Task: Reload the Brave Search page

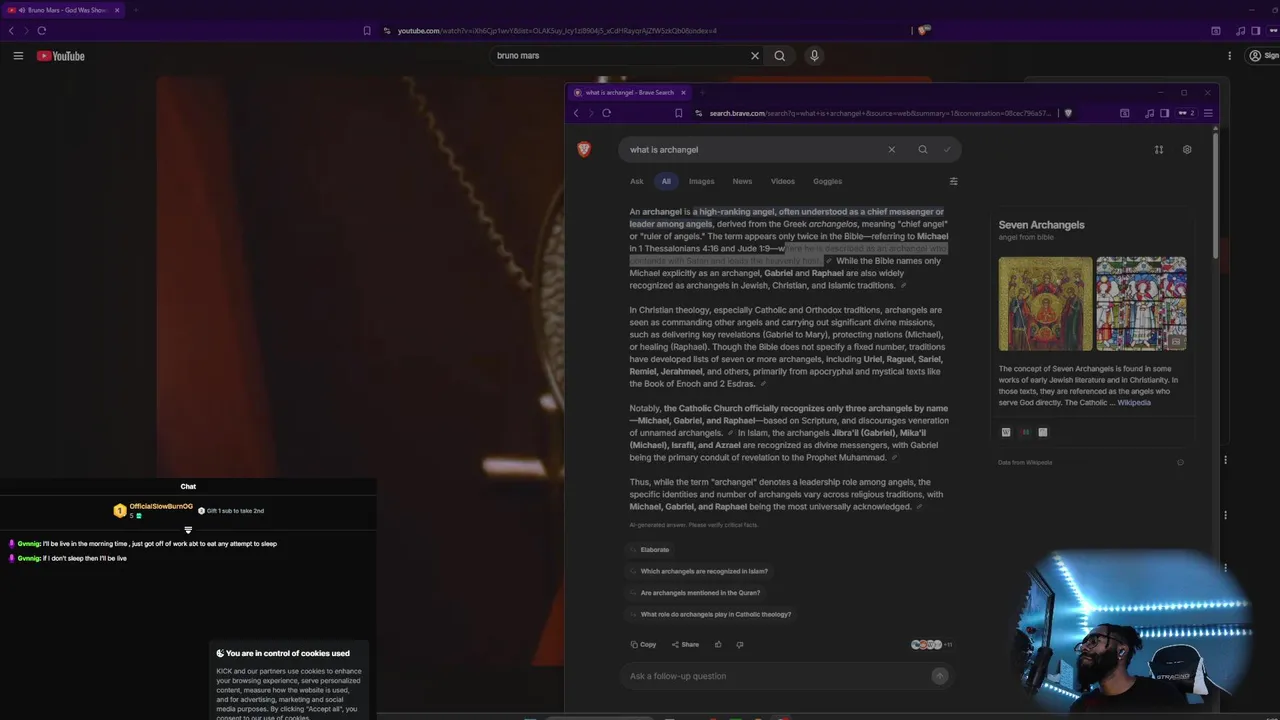Action: (606, 113)
